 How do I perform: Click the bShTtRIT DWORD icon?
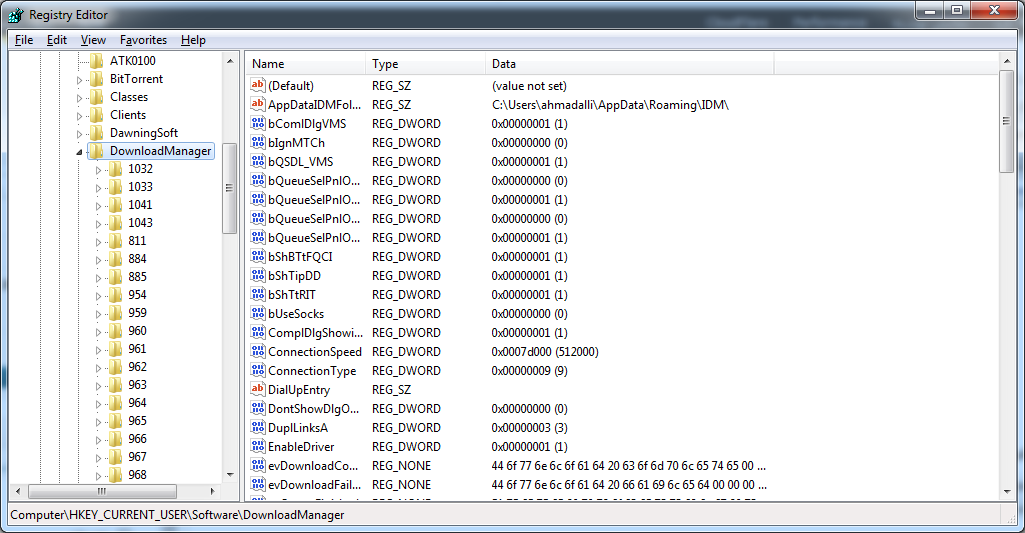(x=258, y=294)
